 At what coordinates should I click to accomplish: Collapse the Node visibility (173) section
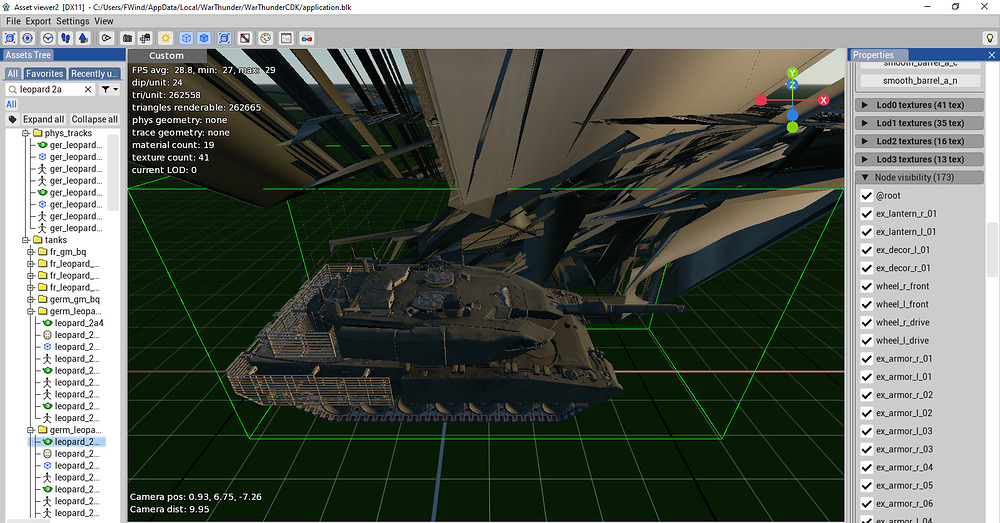[919, 177]
